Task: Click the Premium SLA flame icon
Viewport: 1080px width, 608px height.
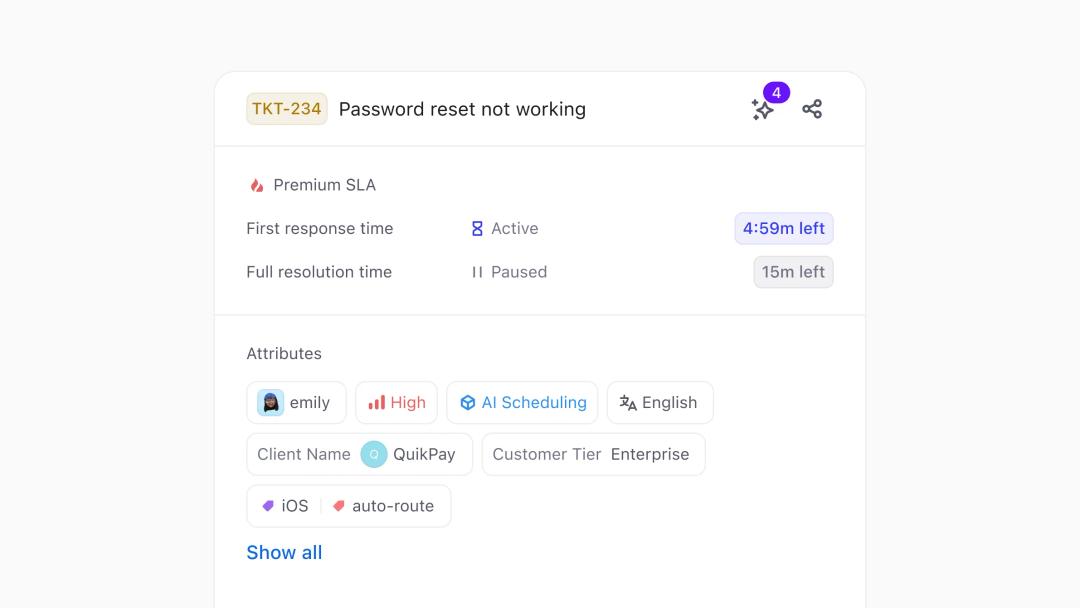Action: 254,184
